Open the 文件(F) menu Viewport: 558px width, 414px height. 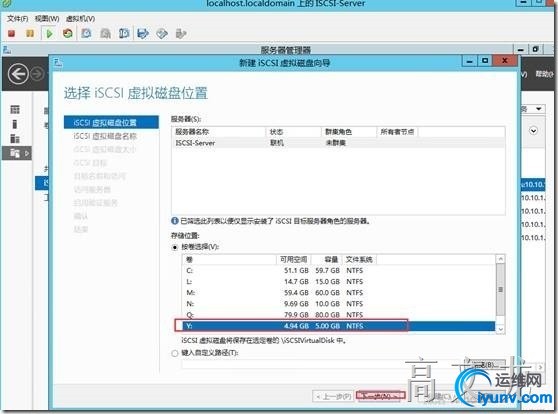(17, 19)
